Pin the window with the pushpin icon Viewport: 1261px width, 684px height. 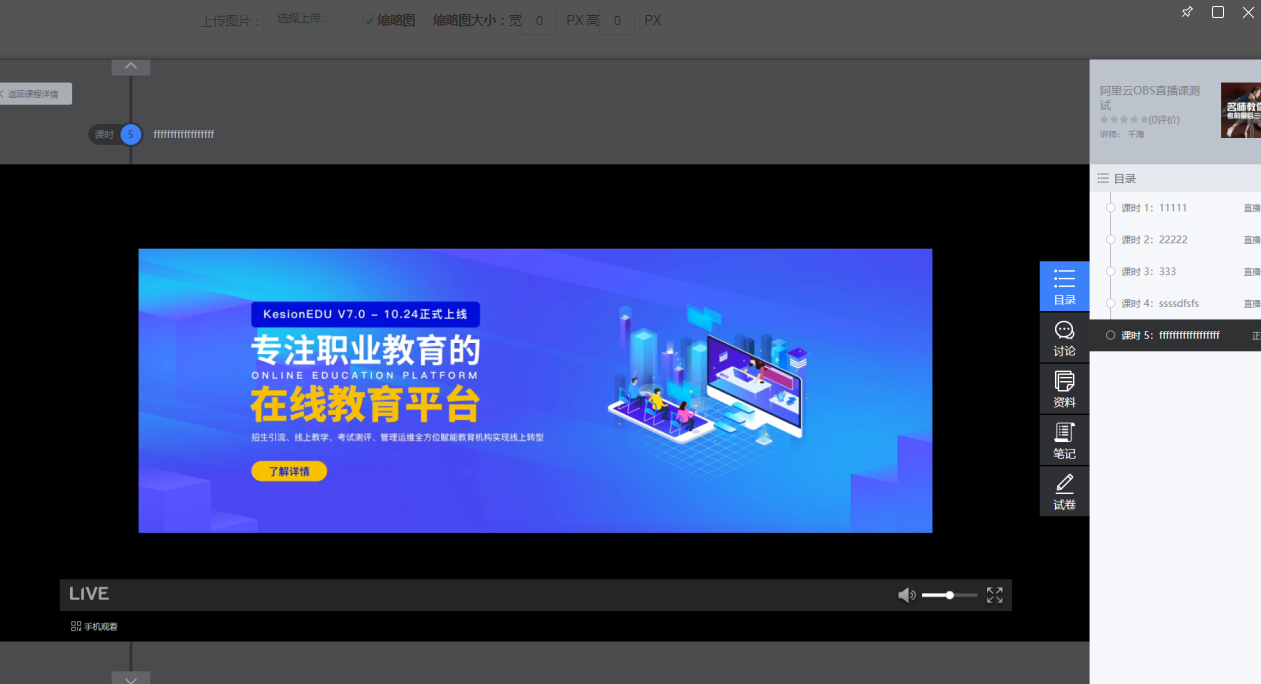coord(1187,12)
